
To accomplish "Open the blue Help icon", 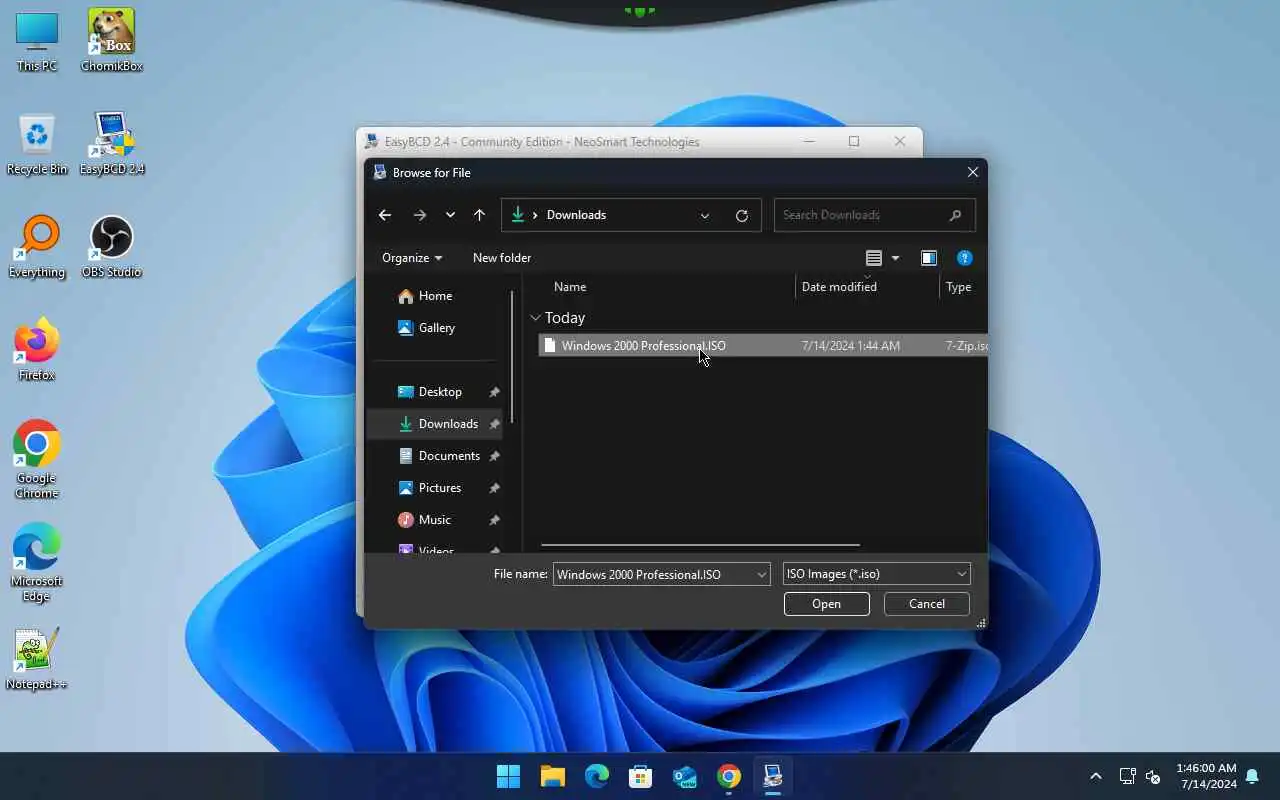I will click(964, 258).
